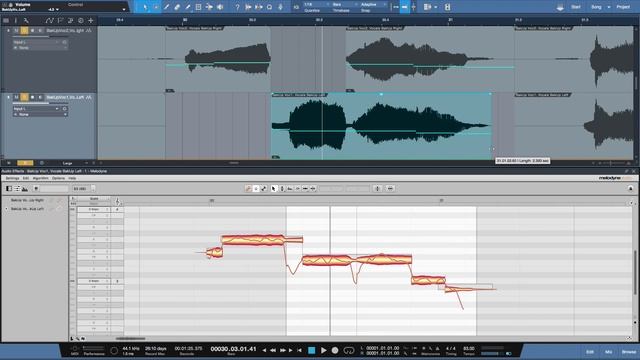Open Melodyne Edit menu
Screen dimensions: 640x360
[x=26, y=178]
